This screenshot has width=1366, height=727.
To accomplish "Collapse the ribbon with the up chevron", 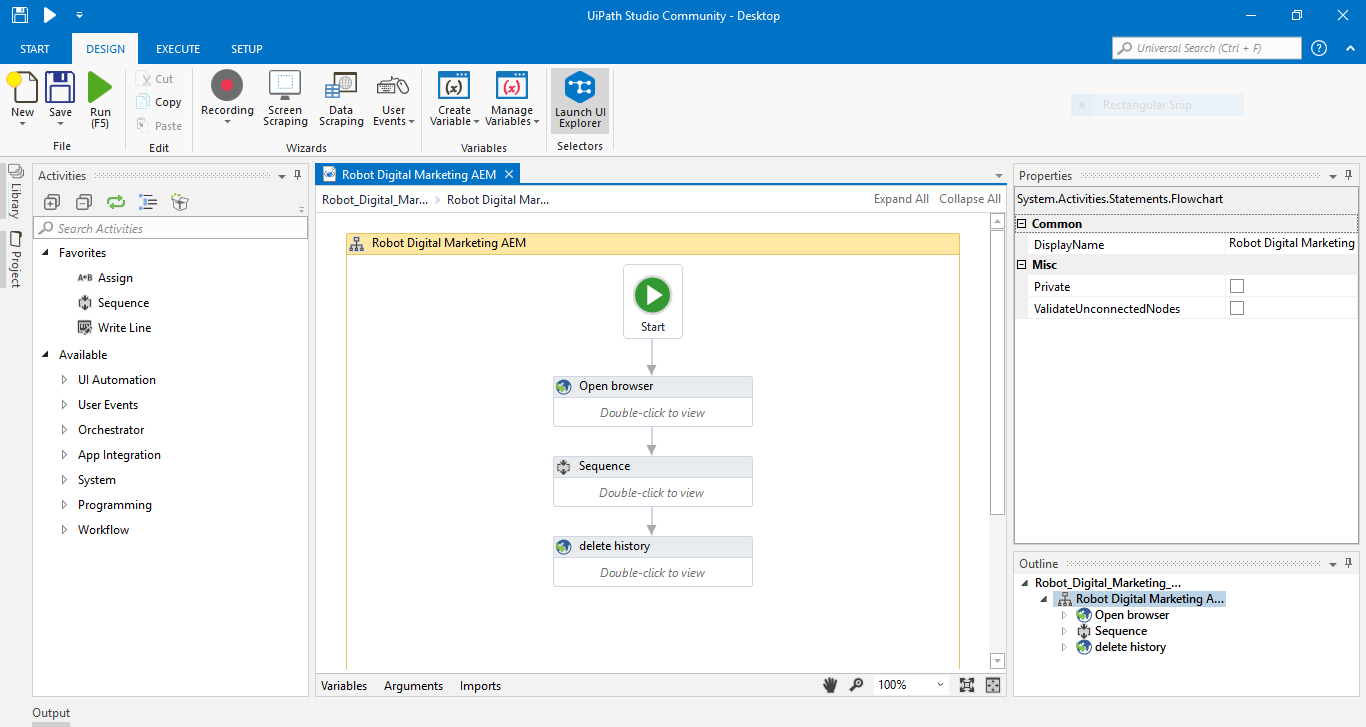I will point(1348,48).
